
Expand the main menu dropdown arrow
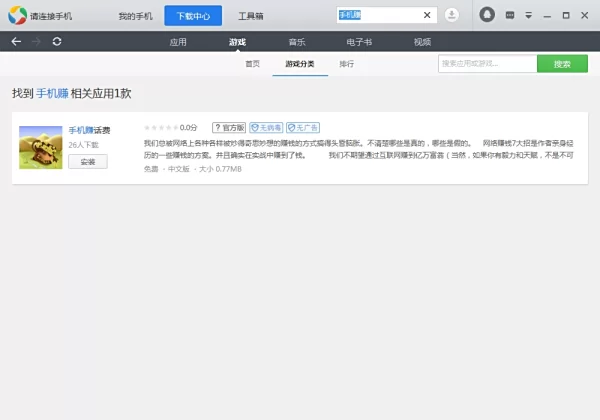tap(529, 15)
